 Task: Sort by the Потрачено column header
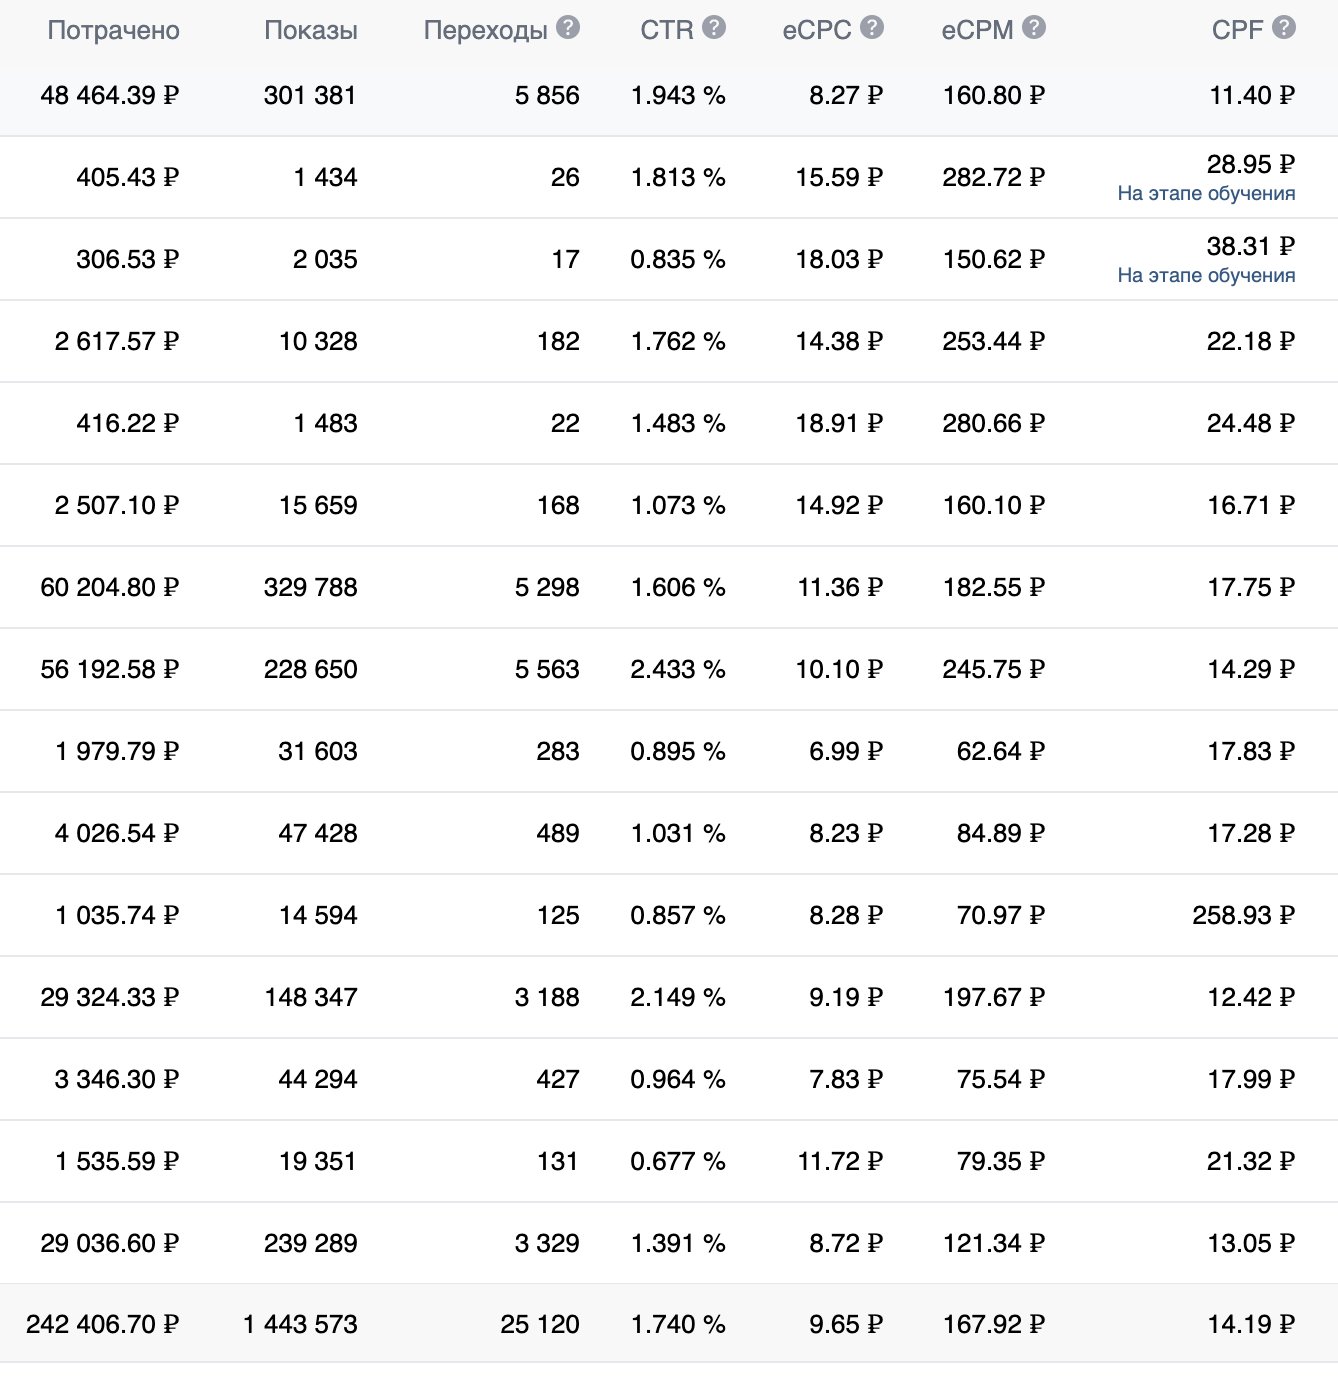114,30
